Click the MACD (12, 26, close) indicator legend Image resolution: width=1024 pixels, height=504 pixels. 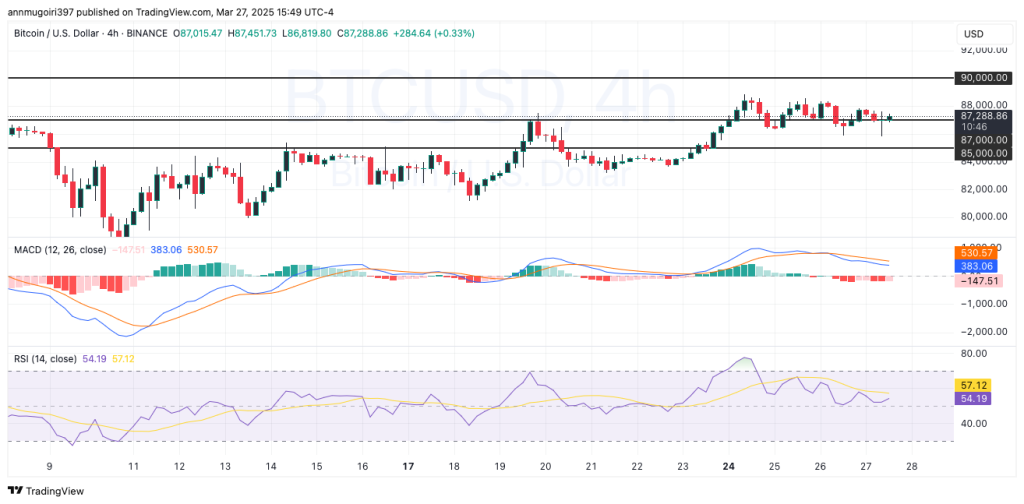(x=59, y=248)
